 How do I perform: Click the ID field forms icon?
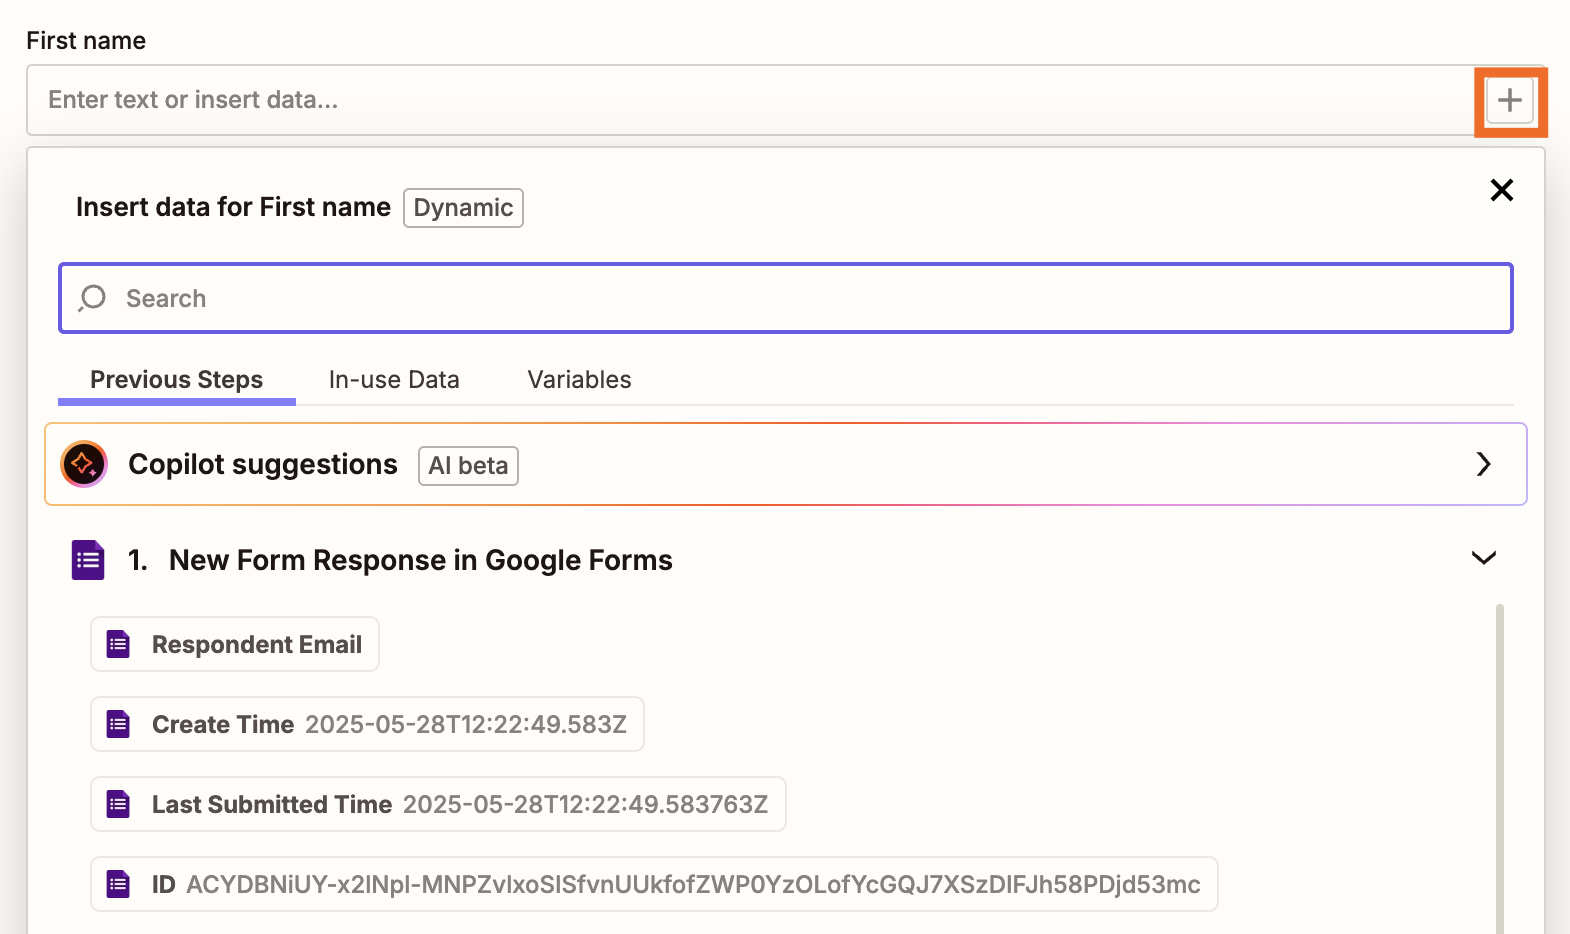pos(119,884)
